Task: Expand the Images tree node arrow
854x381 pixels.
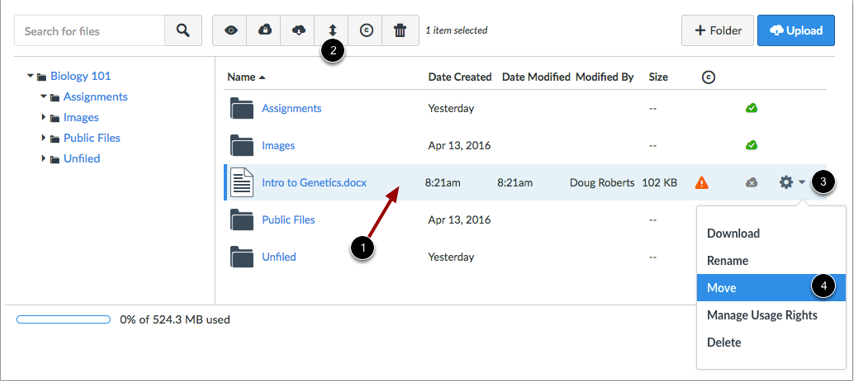Action: [x=44, y=118]
